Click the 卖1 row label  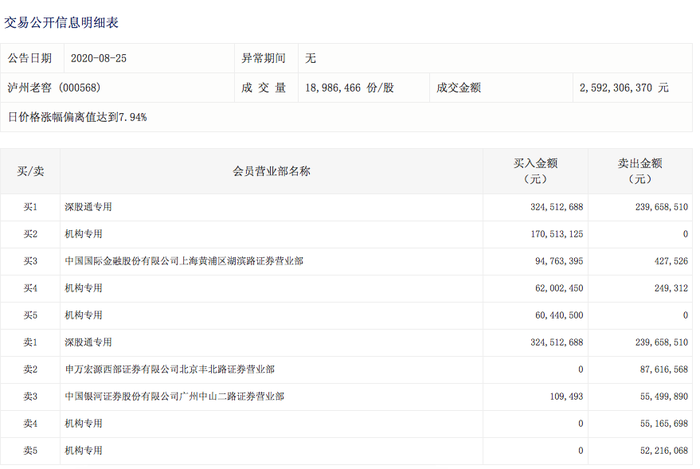[30, 342]
